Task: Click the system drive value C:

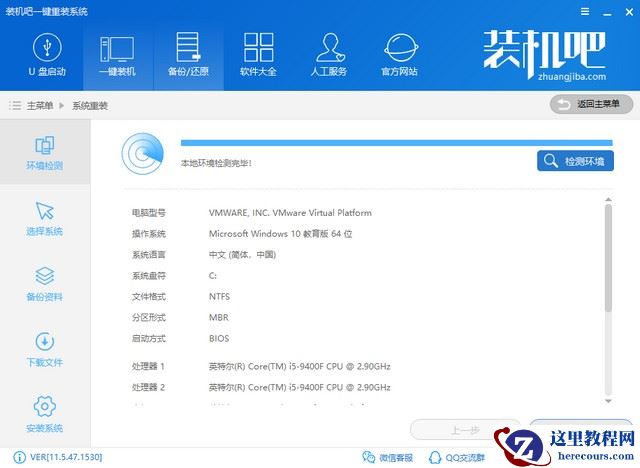Action: coord(213,276)
